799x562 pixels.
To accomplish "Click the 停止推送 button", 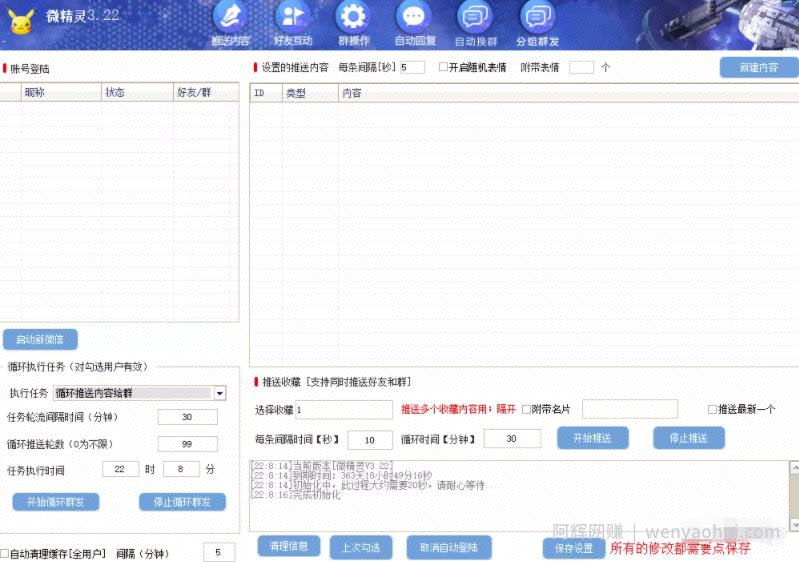I will click(x=688, y=438).
